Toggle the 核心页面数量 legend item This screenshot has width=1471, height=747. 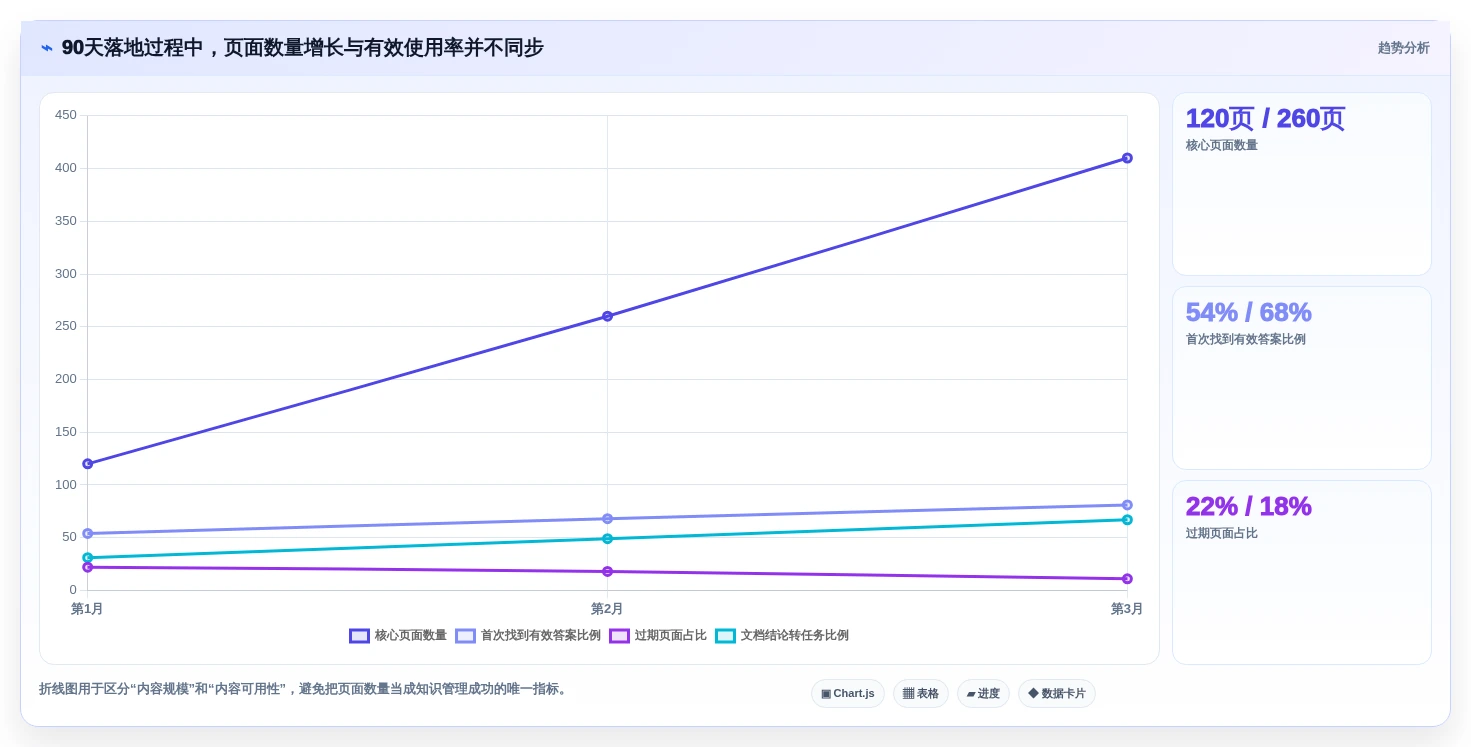[x=398, y=636]
